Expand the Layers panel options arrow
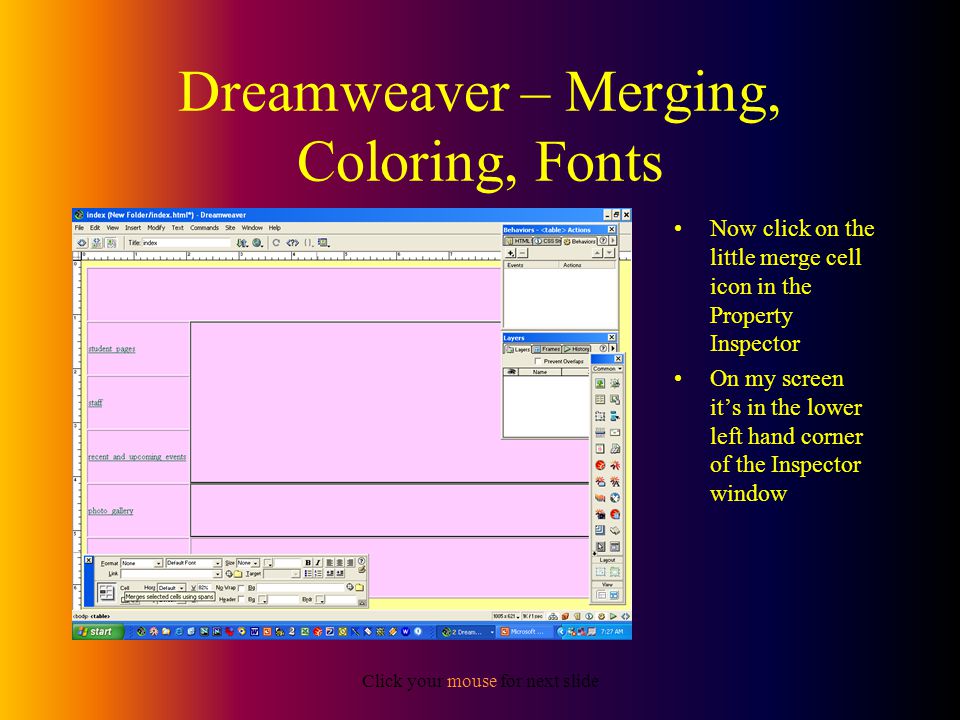 click(x=613, y=348)
